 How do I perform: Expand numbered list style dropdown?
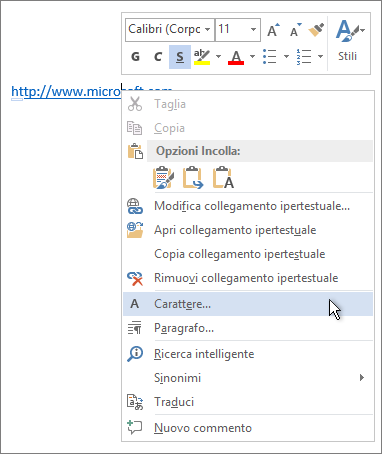[320, 57]
